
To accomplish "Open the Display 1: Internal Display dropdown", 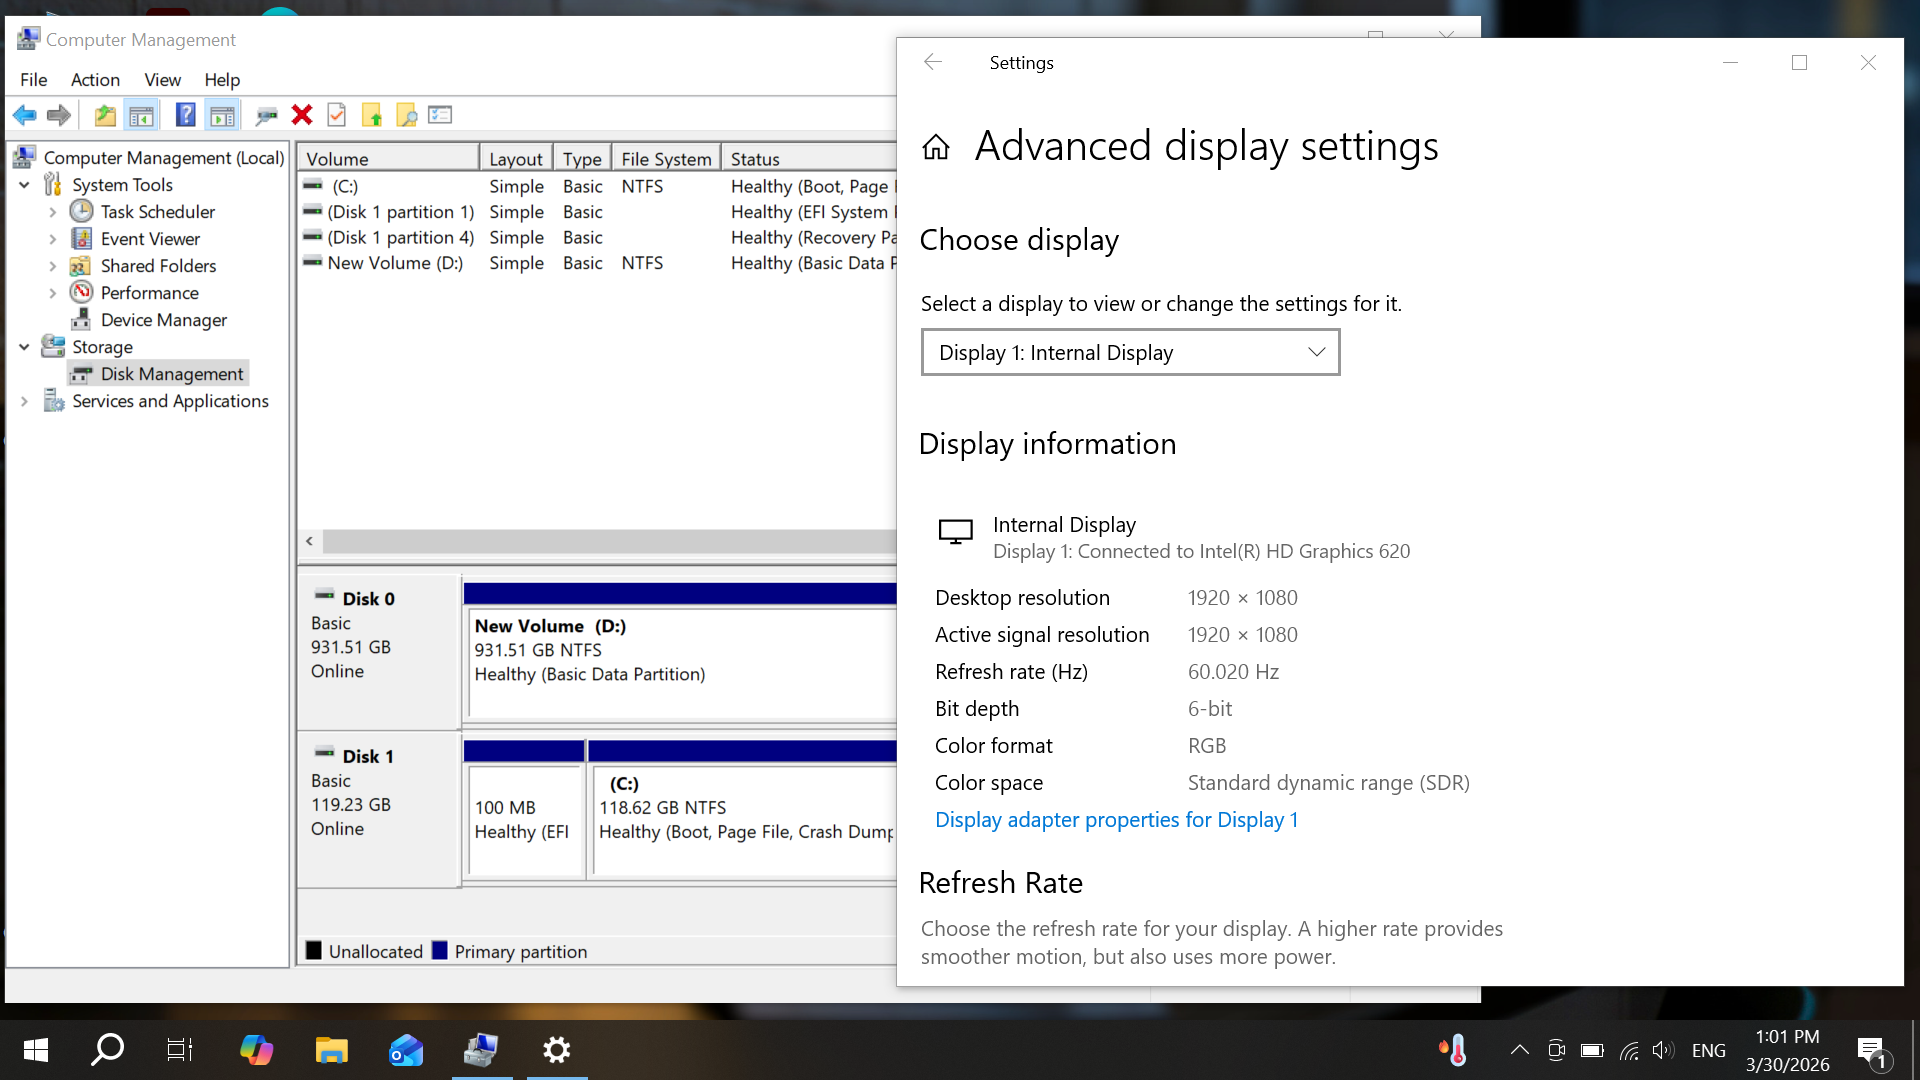I will point(1130,353).
